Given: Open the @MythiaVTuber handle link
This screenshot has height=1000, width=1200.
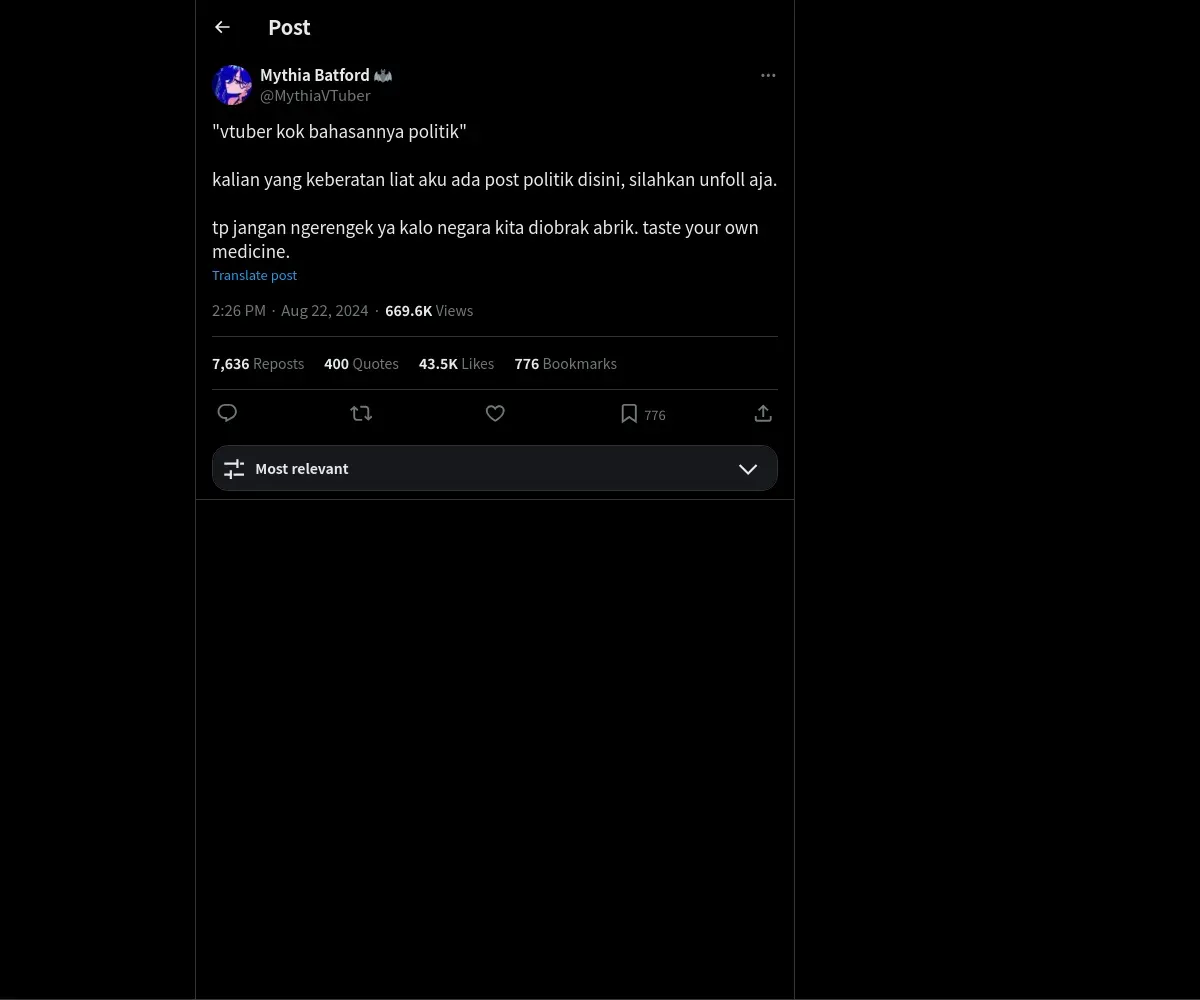Looking at the screenshot, I should click(x=315, y=96).
